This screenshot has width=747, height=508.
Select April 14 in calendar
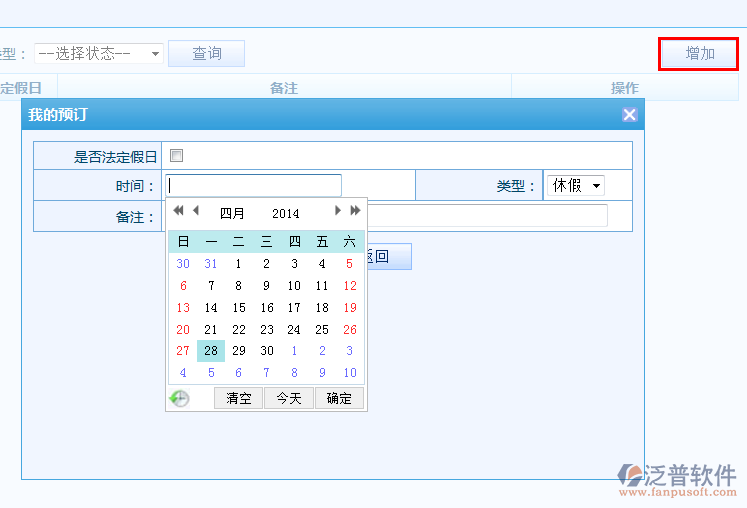(x=211, y=308)
